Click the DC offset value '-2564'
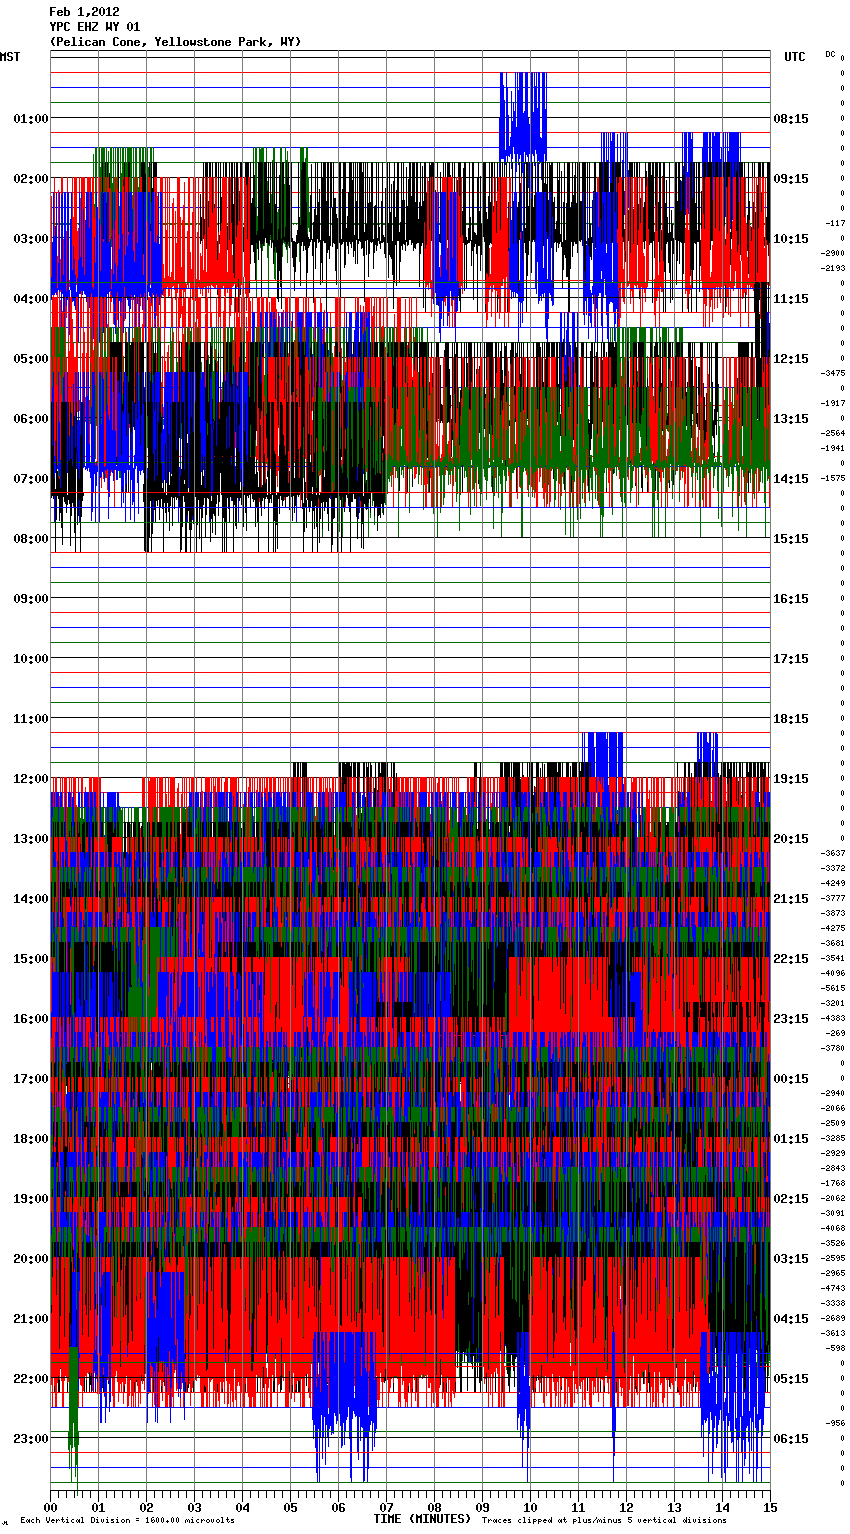850x1534 pixels. (832, 433)
